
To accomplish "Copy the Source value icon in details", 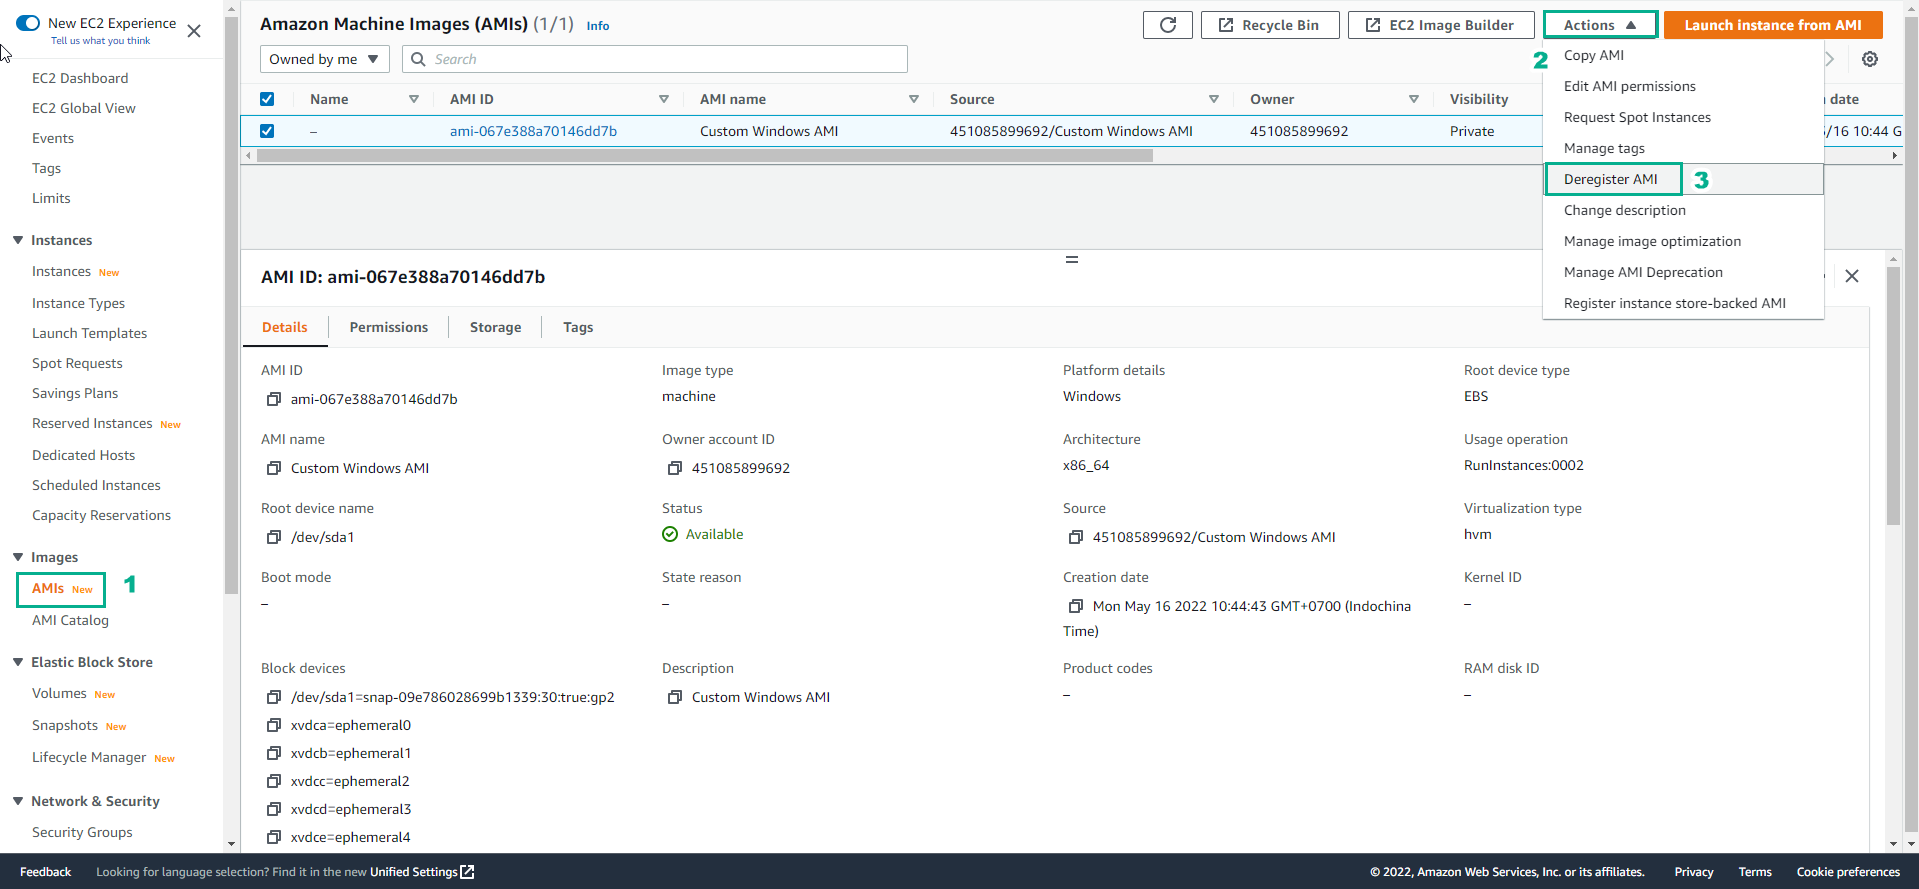I will click(1075, 537).
